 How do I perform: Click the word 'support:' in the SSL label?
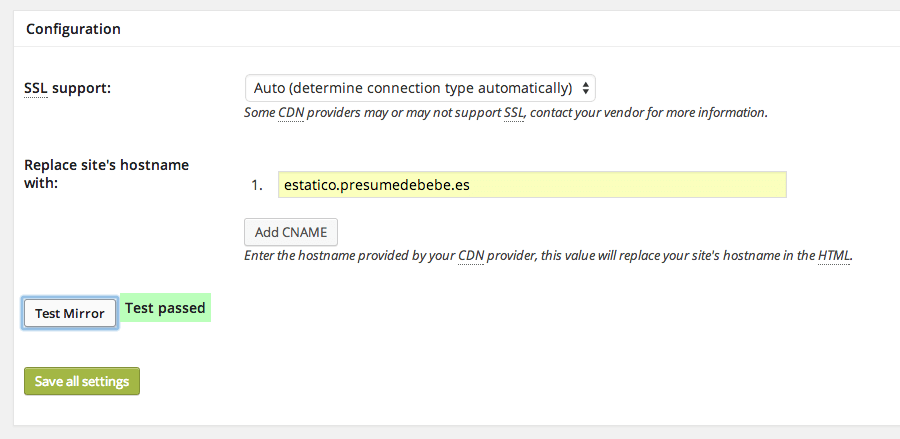point(82,89)
